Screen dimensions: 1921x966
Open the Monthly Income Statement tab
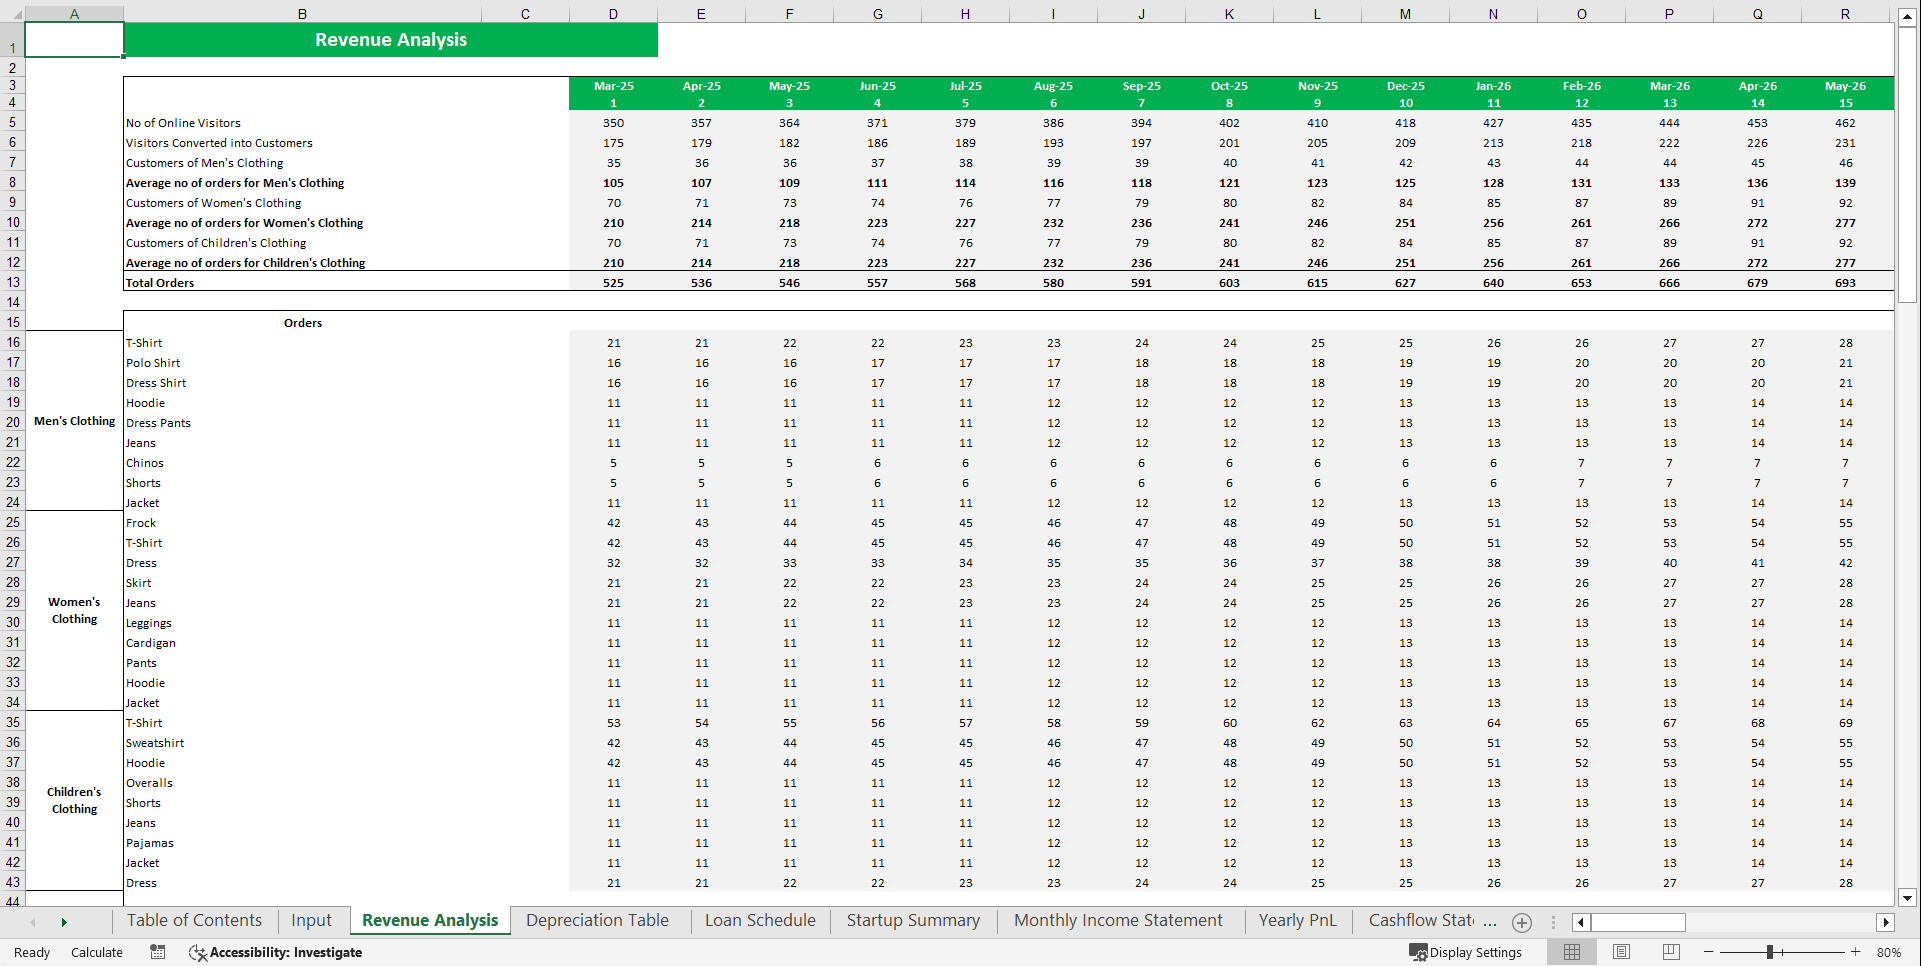[x=1118, y=920]
